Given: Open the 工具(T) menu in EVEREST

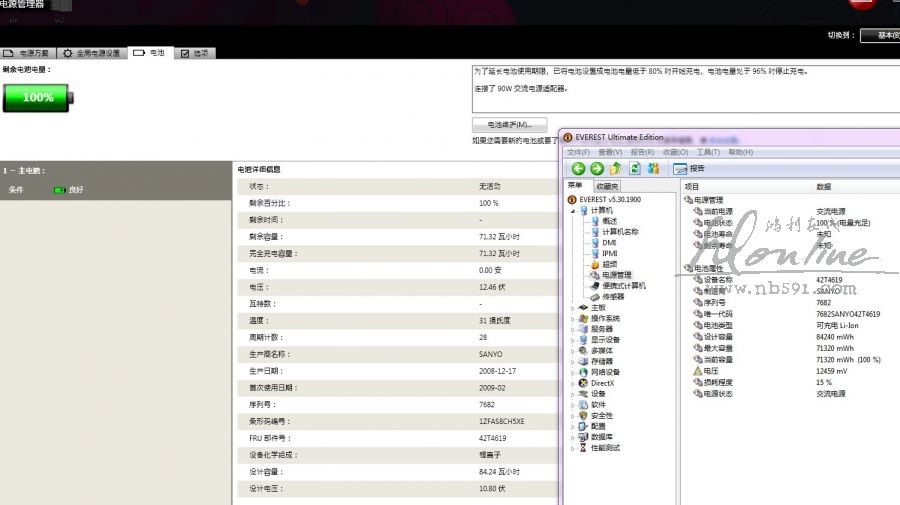Looking at the screenshot, I should (x=708, y=152).
